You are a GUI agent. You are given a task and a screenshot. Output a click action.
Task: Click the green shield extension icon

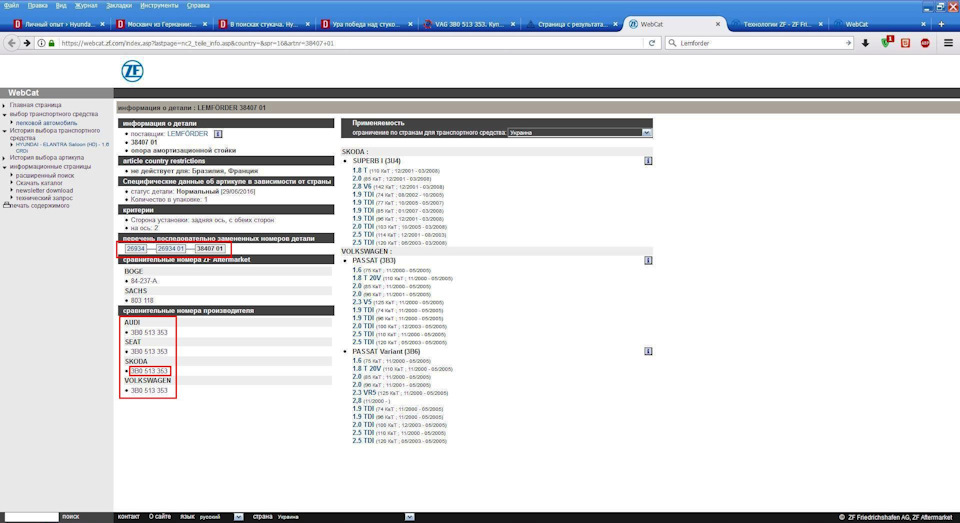pos(886,43)
